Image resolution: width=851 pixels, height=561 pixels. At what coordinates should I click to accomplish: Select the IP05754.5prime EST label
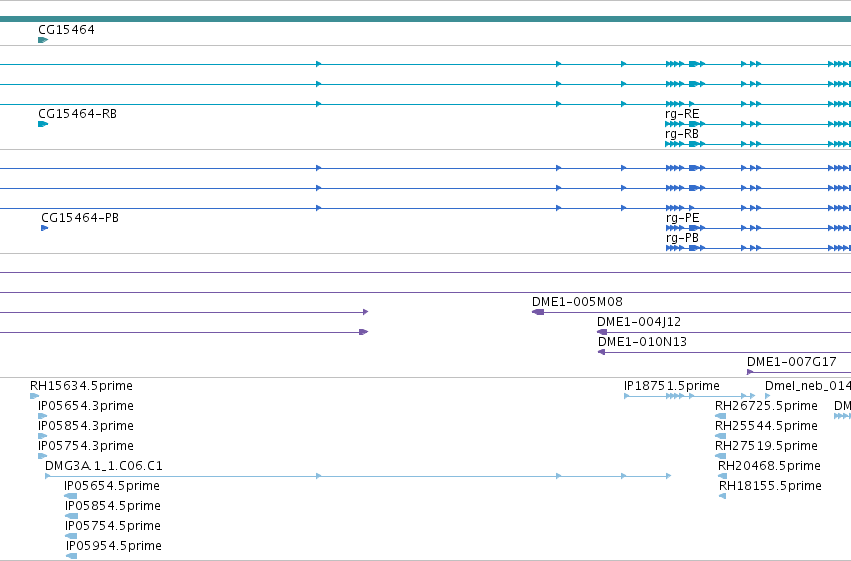pyautogui.click(x=113, y=526)
